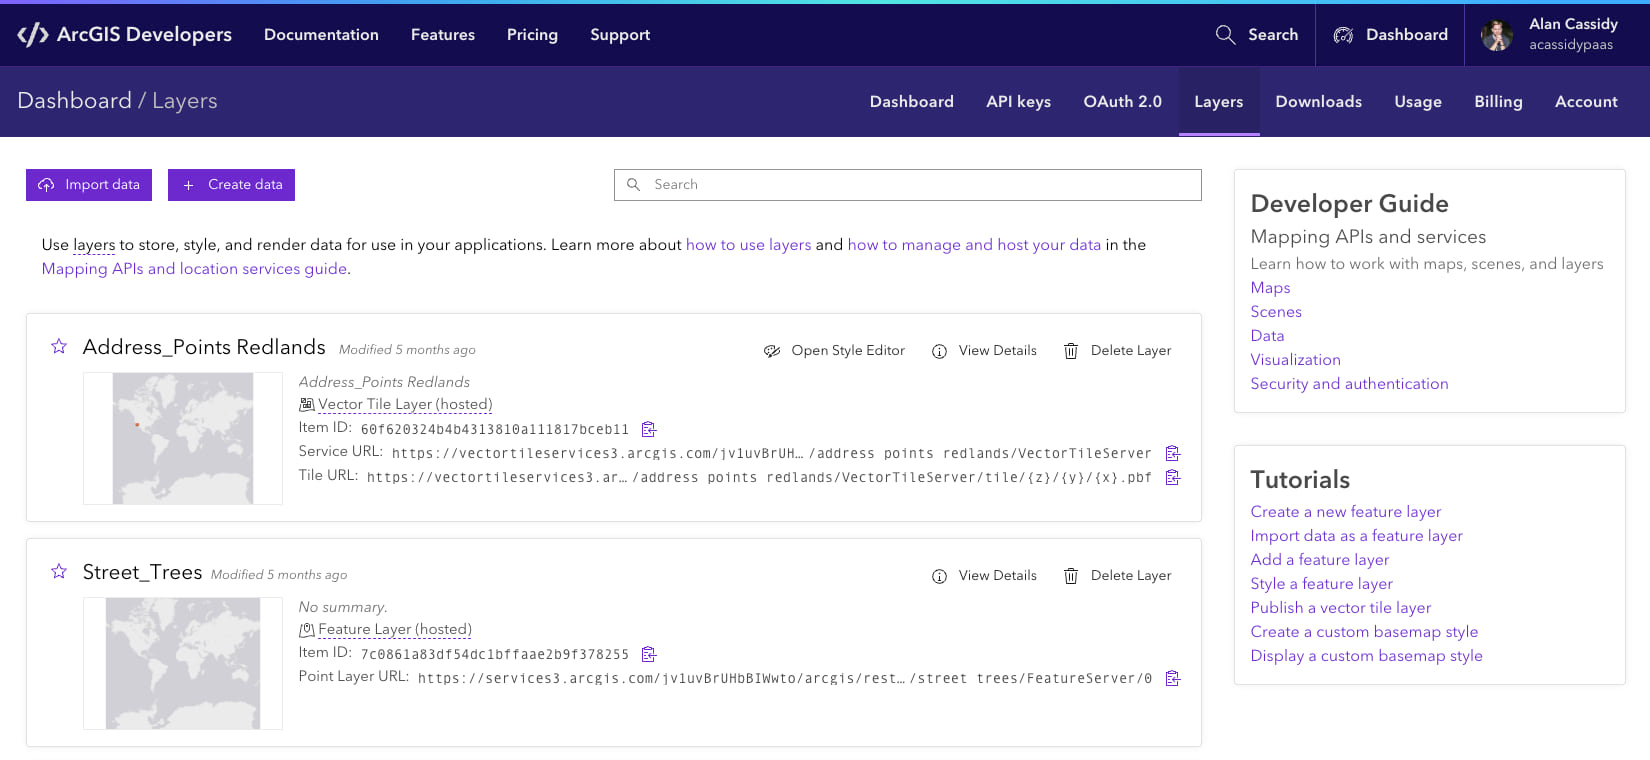Image resolution: width=1650 pixels, height=760 pixels.
Task: Click the Dashboard gauge icon in top bar
Action: 1343,35
